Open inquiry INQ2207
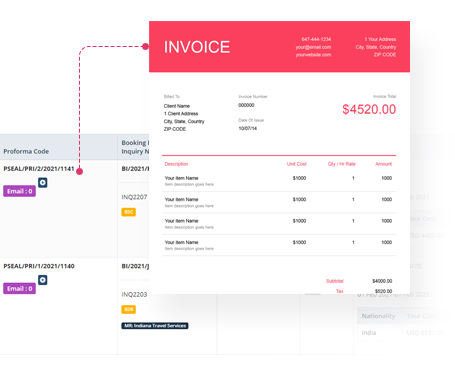 pyautogui.click(x=134, y=197)
